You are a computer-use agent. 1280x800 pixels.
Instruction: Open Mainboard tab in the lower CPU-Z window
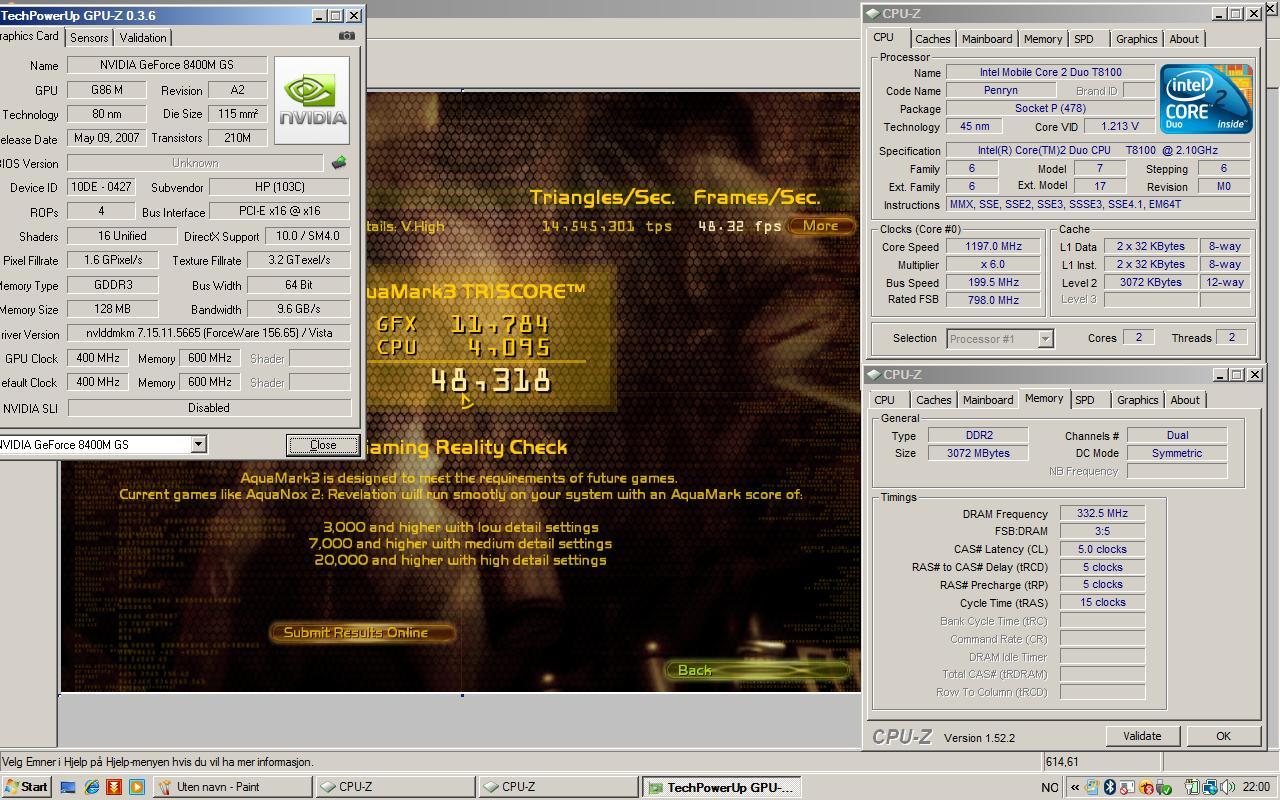(x=987, y=400)
